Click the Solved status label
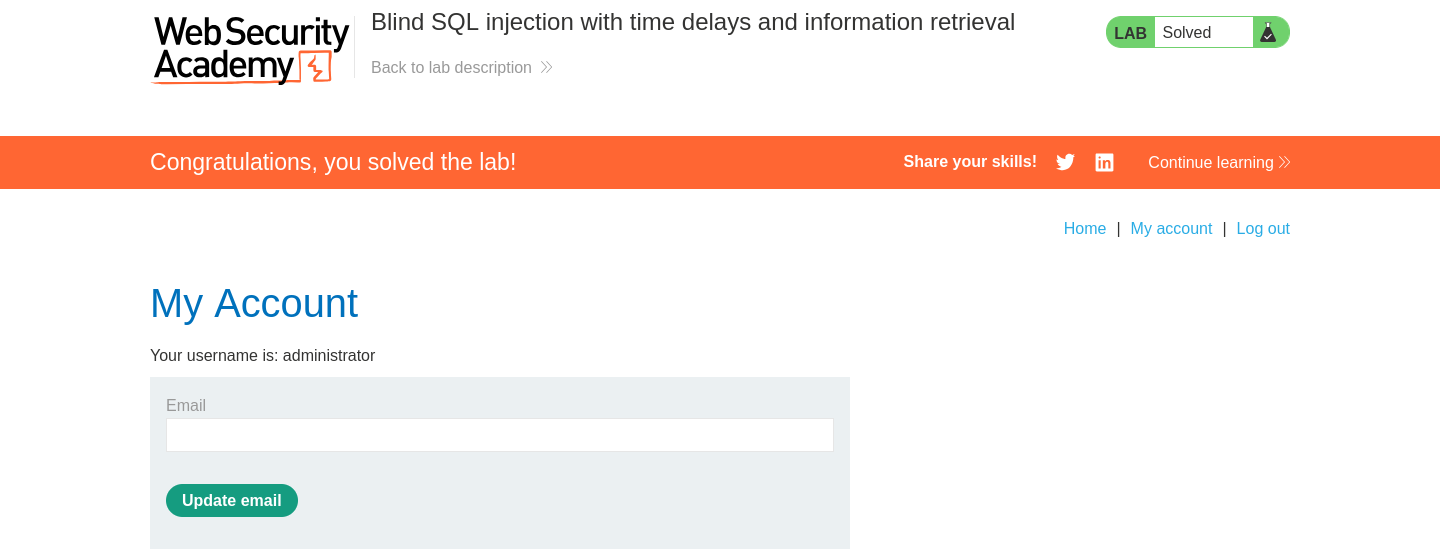 pyautogui.click(x=1186, y=32)
